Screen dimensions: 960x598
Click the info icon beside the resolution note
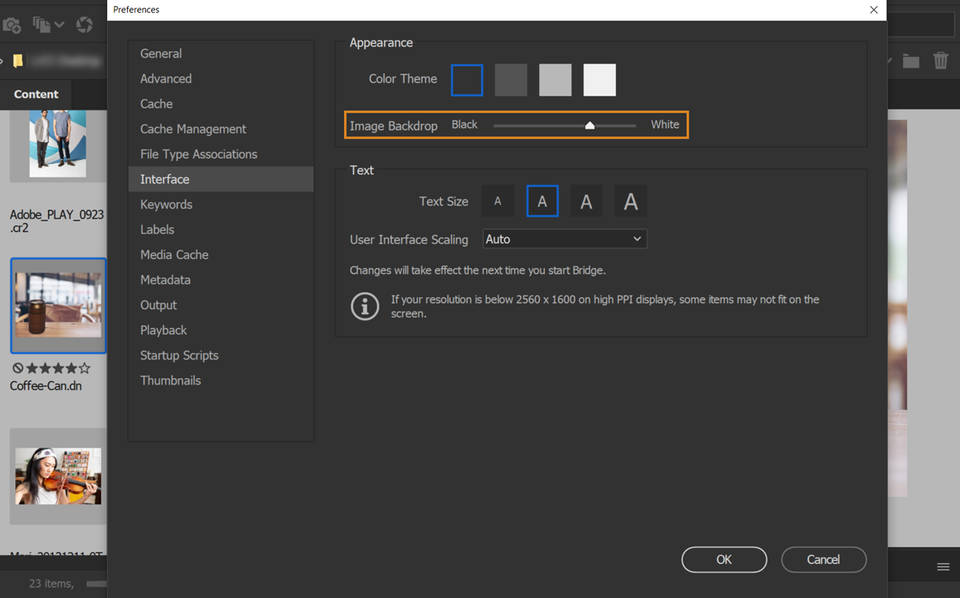[365, 306]
